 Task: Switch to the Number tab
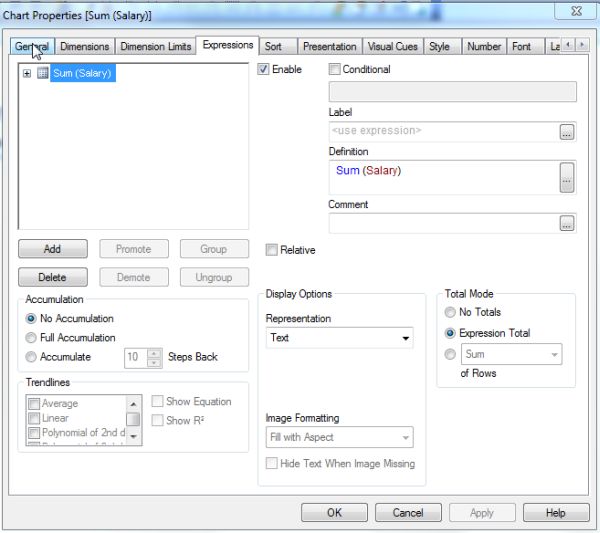pos(484,47)
